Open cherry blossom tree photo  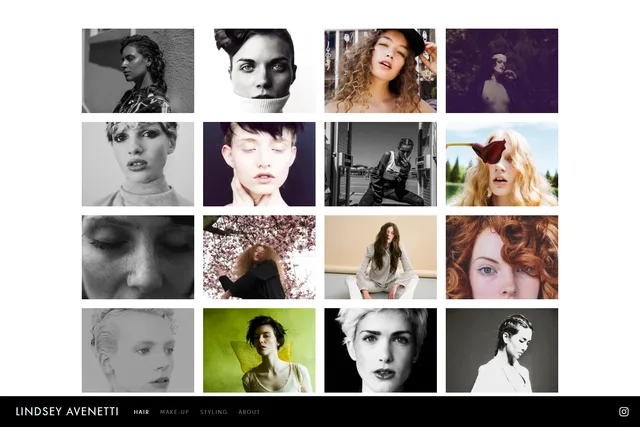click(x=259, y=257)
